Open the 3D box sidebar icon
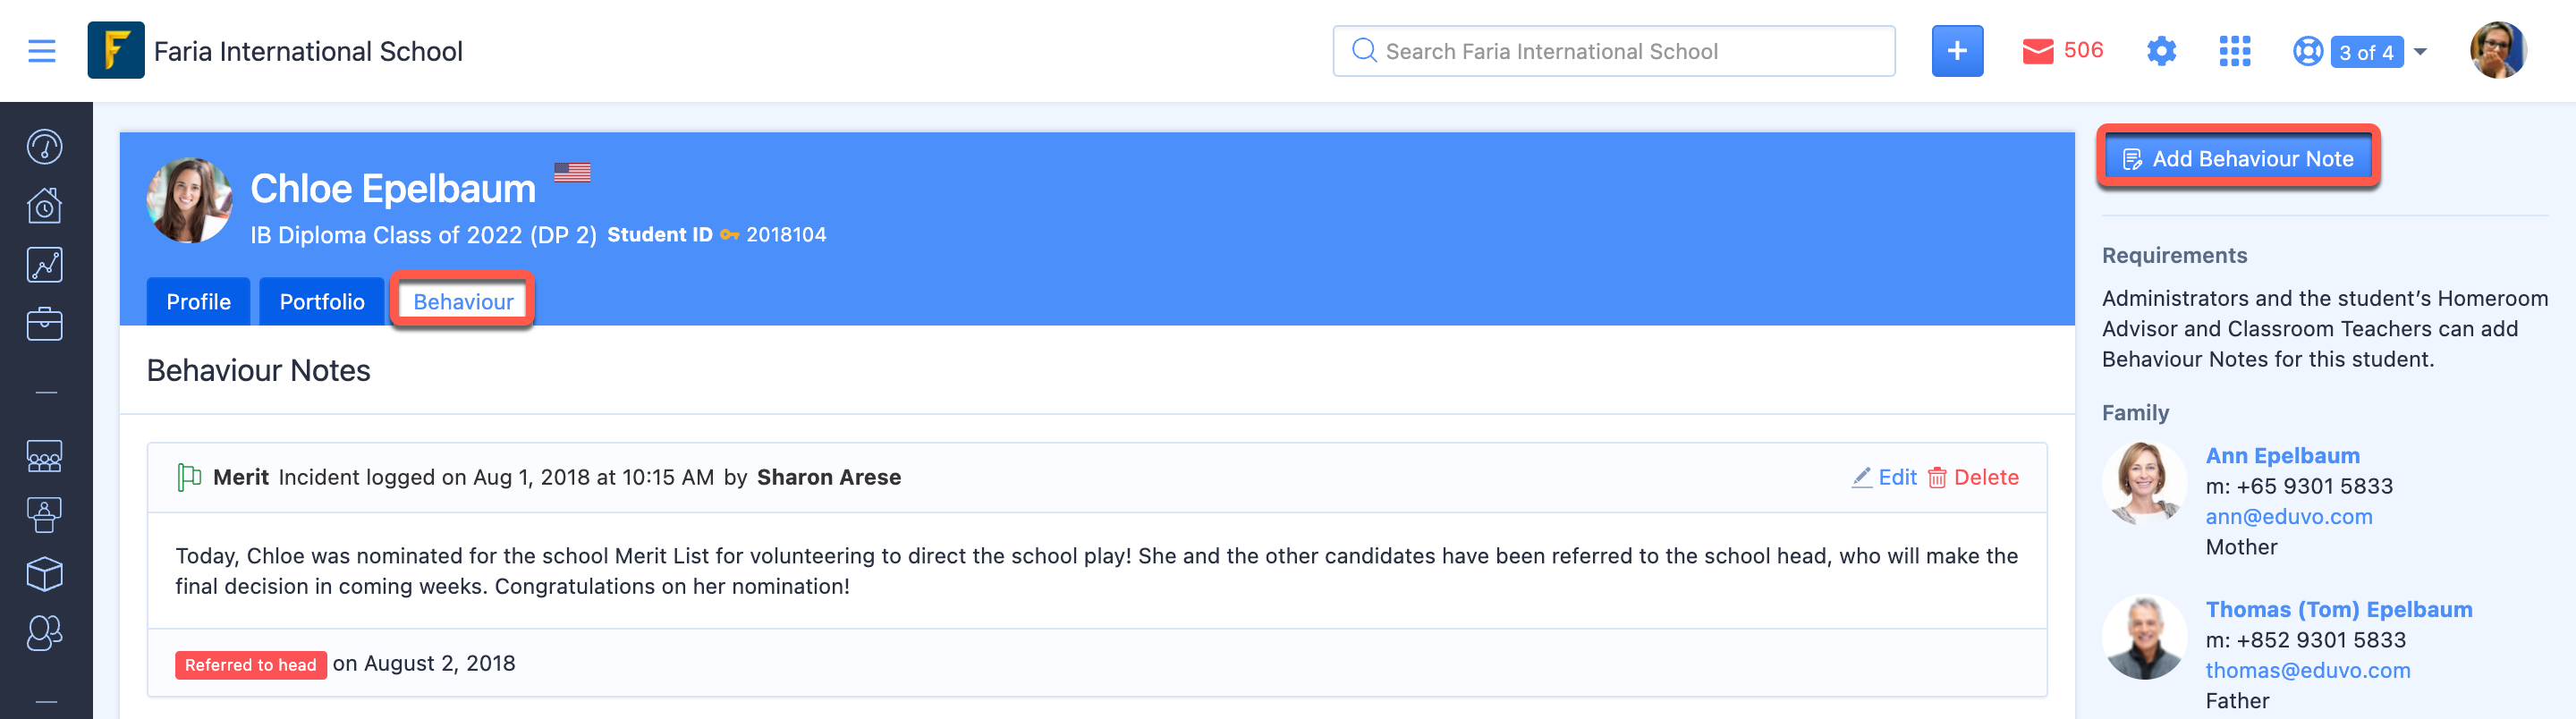The image size is (2576, 719). [45, 574]
